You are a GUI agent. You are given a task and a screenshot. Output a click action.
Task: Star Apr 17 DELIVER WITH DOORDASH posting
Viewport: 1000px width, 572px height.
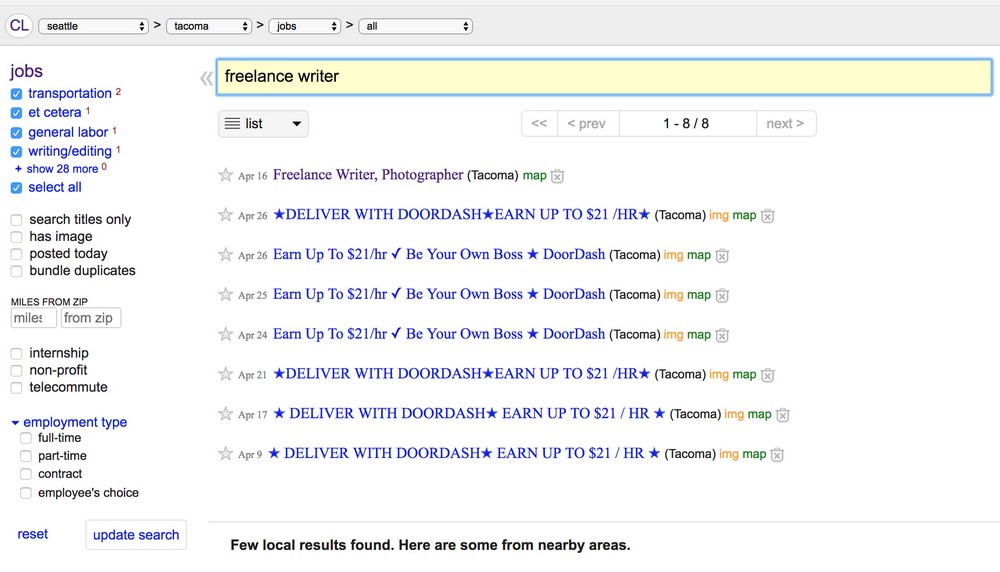225,414
